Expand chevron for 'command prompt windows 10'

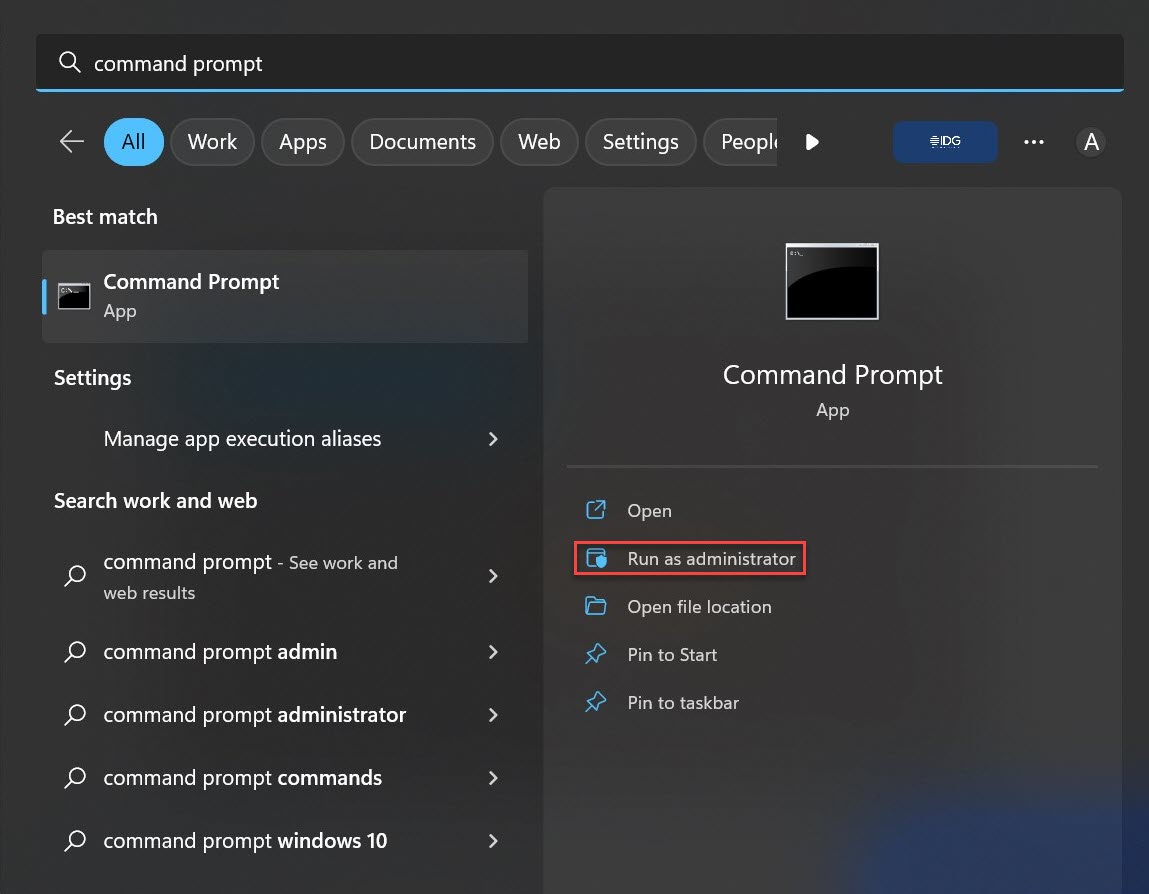pyautogui.click(x=493, y=841)
